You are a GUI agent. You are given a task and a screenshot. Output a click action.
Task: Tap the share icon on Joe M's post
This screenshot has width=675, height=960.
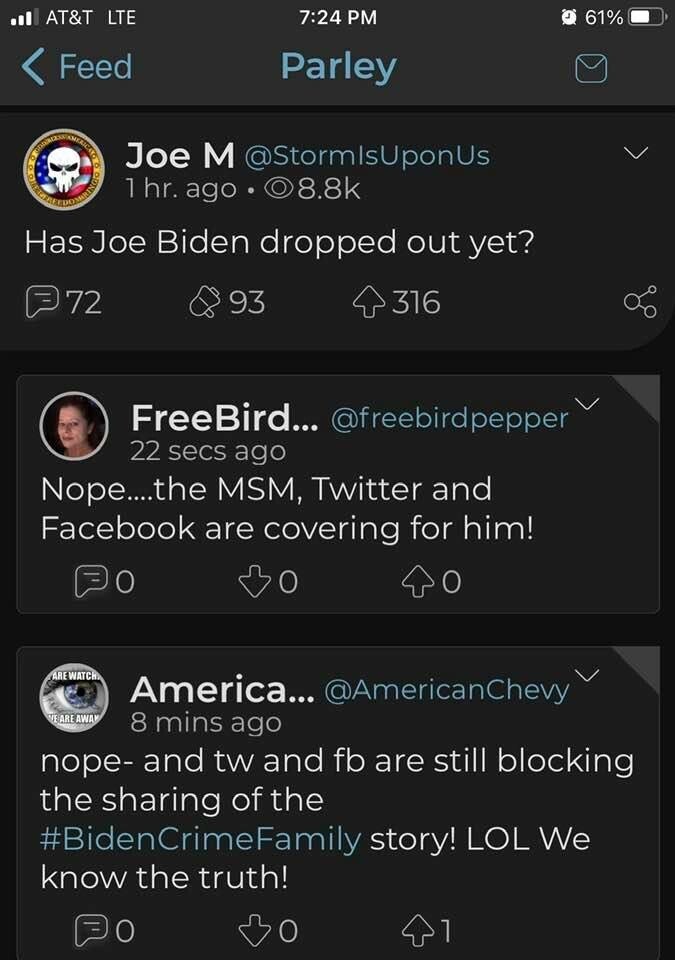[x=640, y=302]
